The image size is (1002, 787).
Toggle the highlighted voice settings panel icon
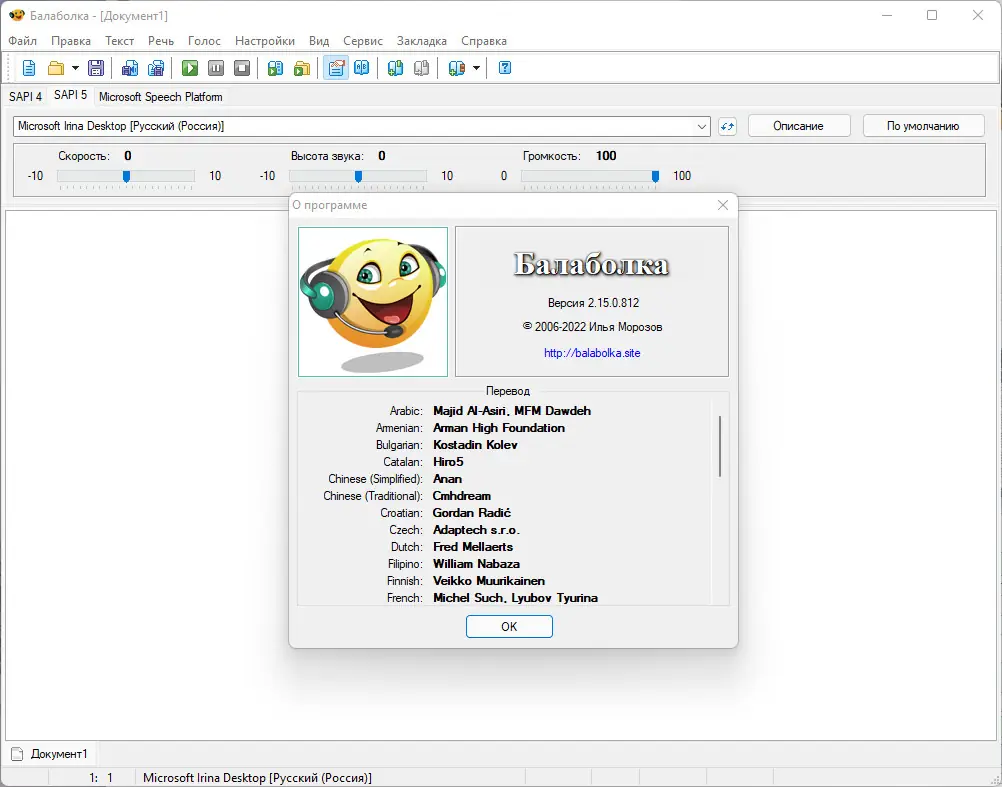pos(336,68)
